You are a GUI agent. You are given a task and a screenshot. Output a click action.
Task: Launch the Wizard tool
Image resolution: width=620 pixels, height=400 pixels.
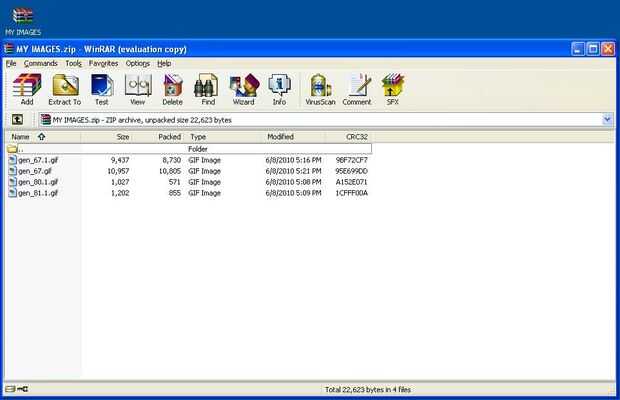(244, 89)
